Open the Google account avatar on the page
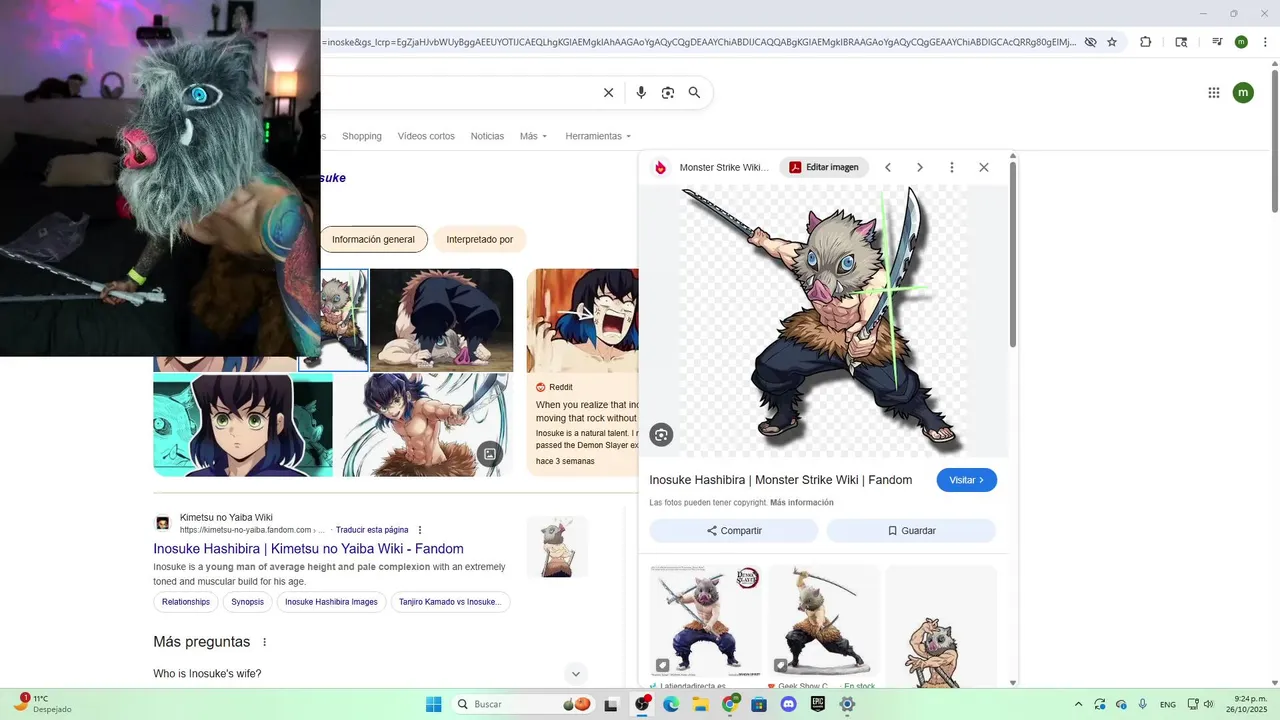This screenshot has width=1280, height=720. [x=1243, y=93]
